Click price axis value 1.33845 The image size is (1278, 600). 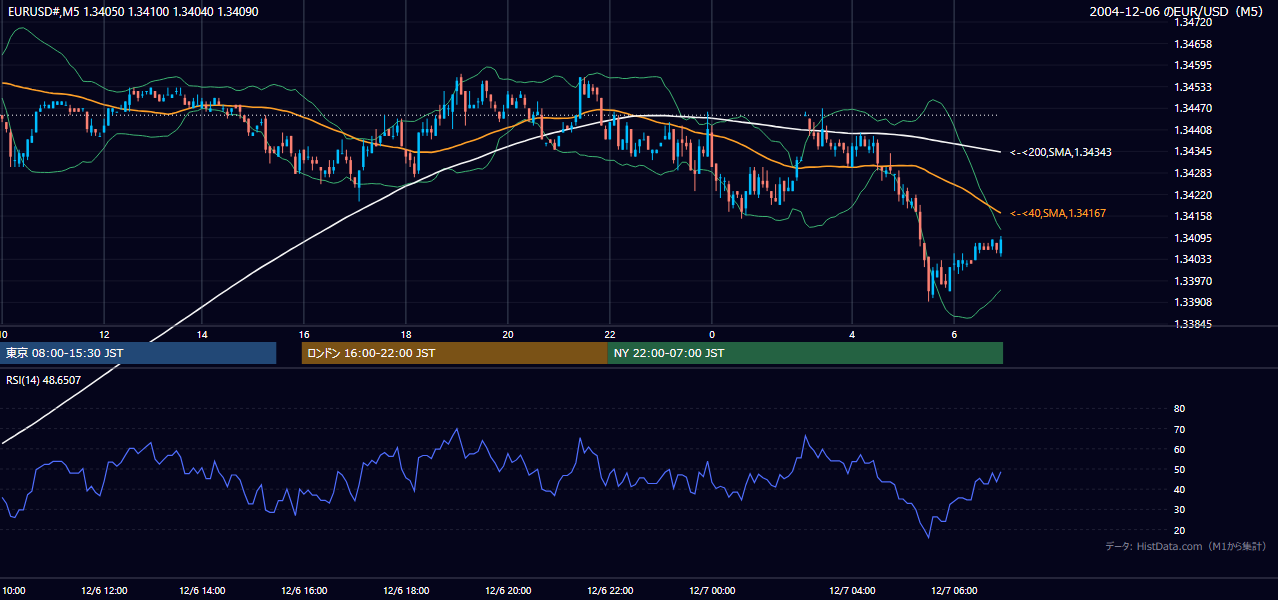tap(1191, 324)
